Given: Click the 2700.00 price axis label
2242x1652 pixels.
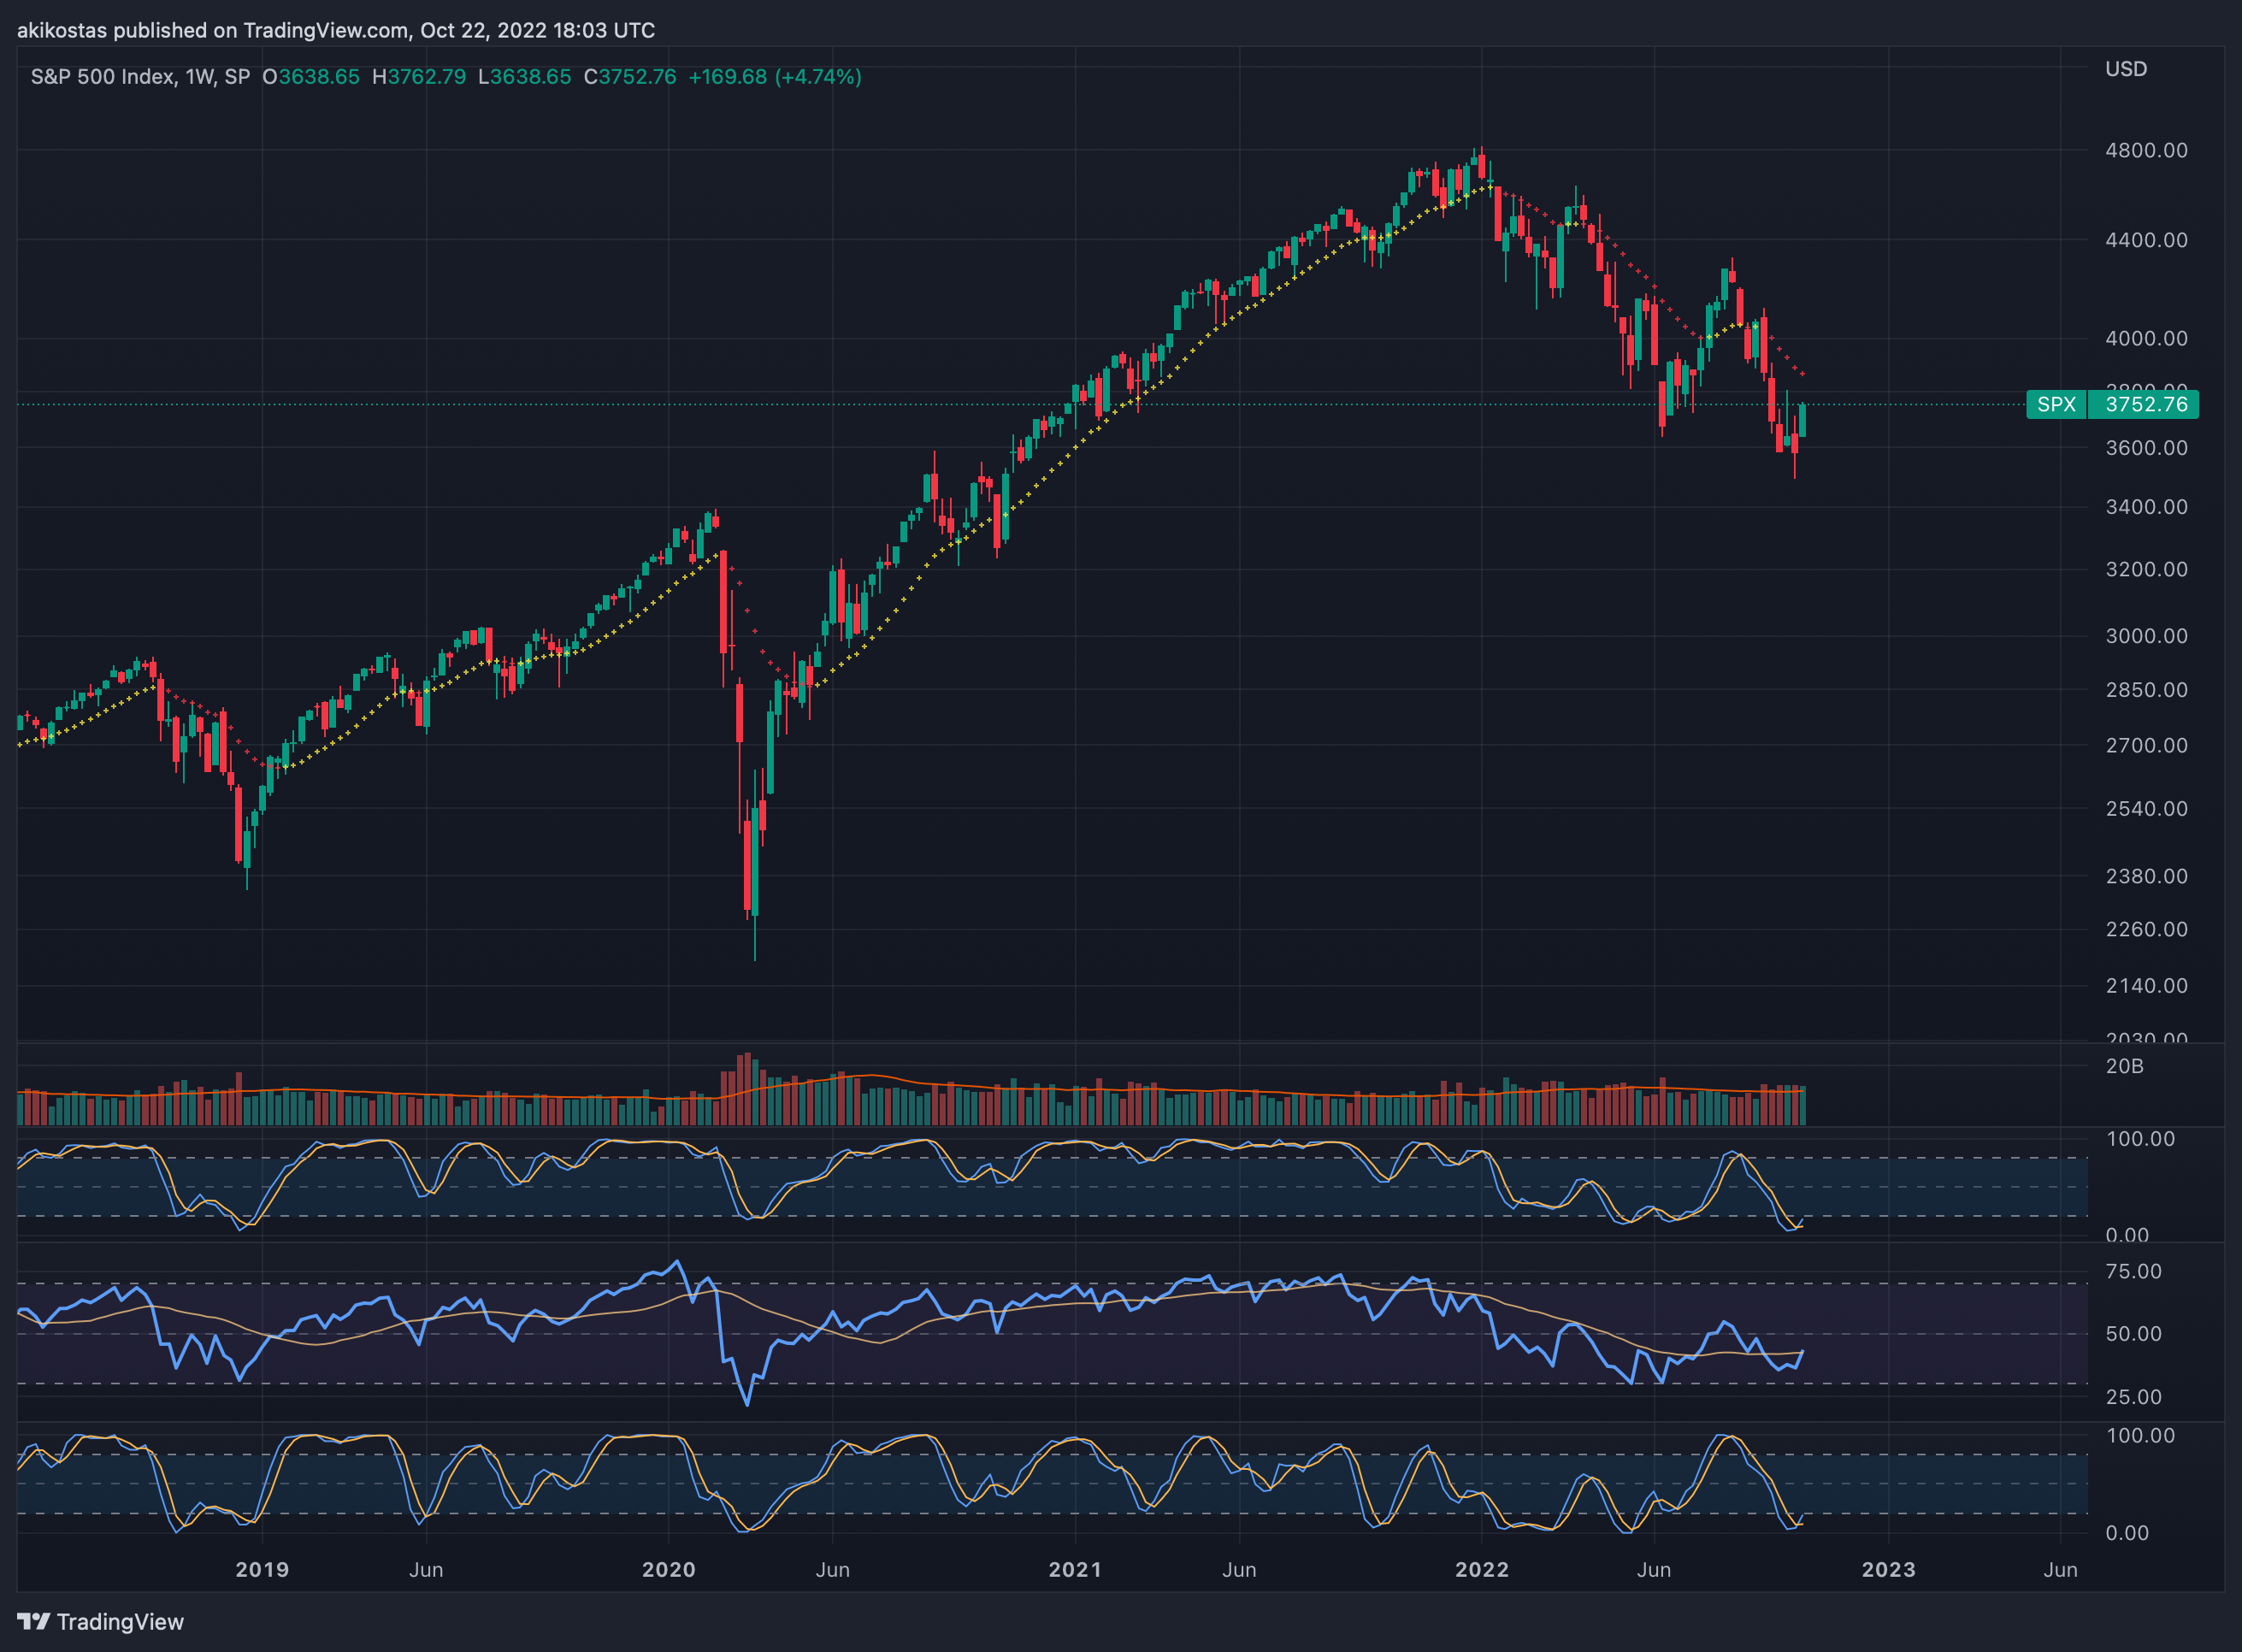Looking at the screenshot, I should pos(2146,745).
